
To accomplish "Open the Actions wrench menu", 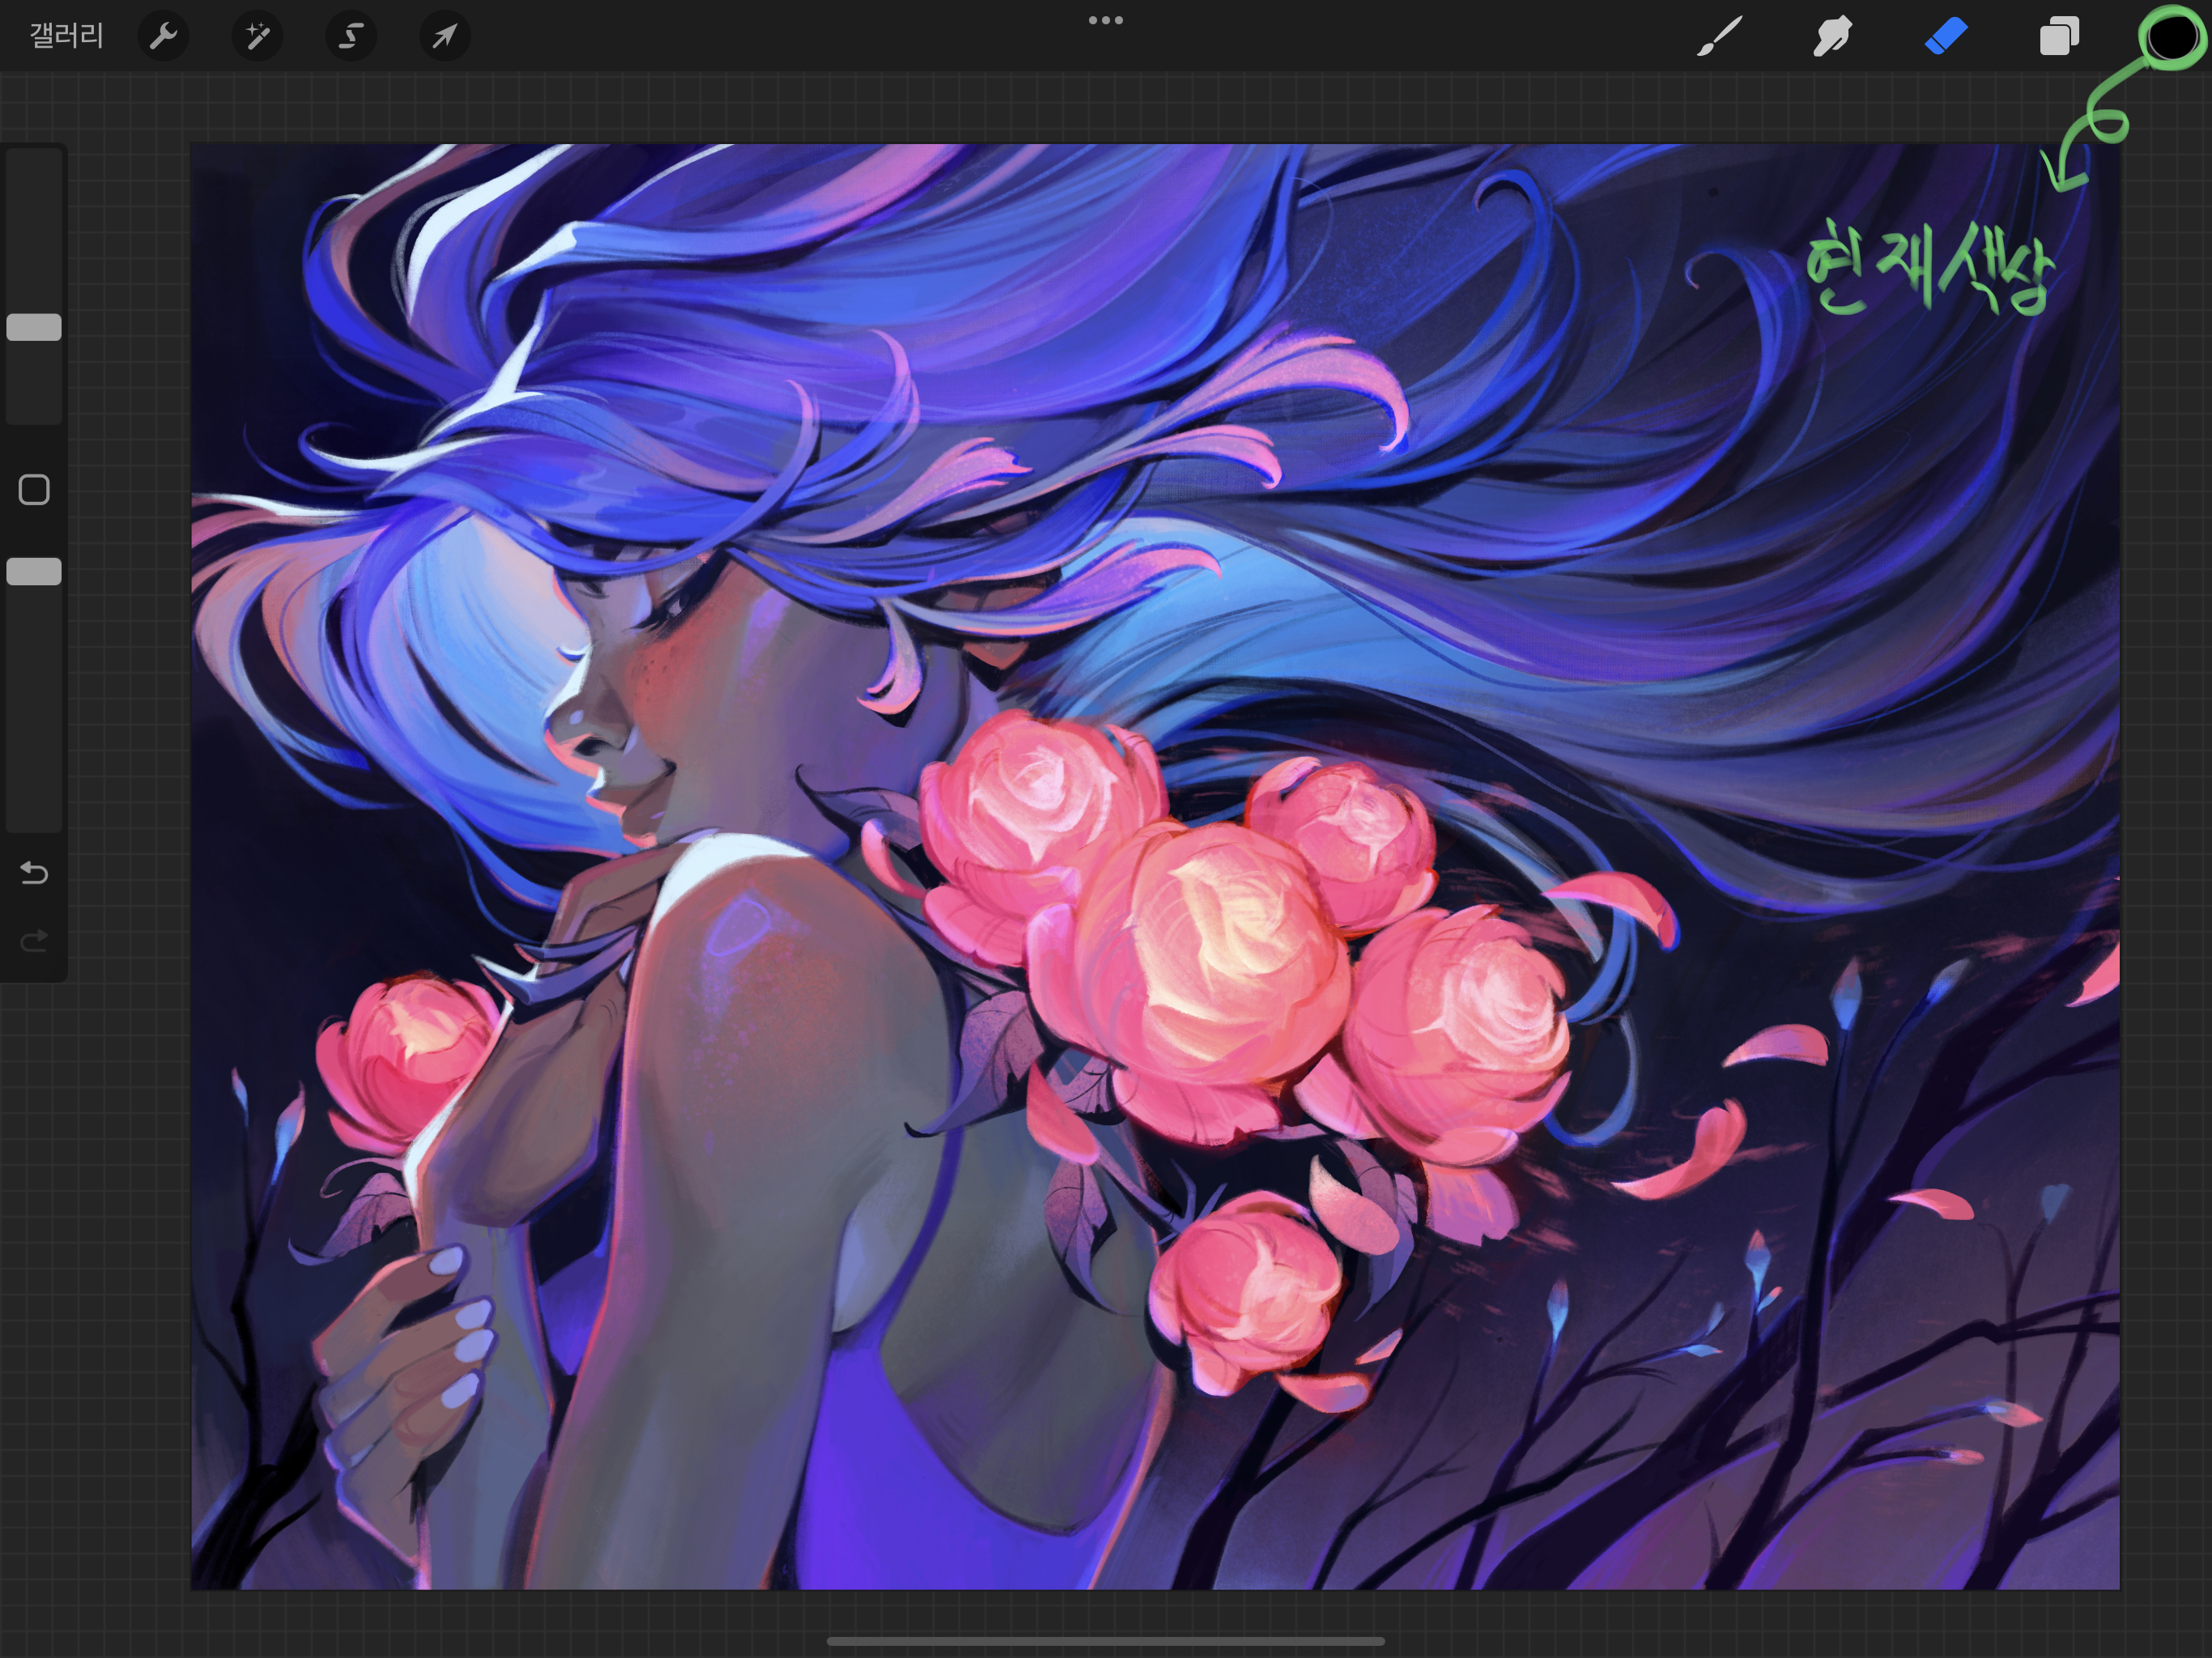I will (163, 37).
